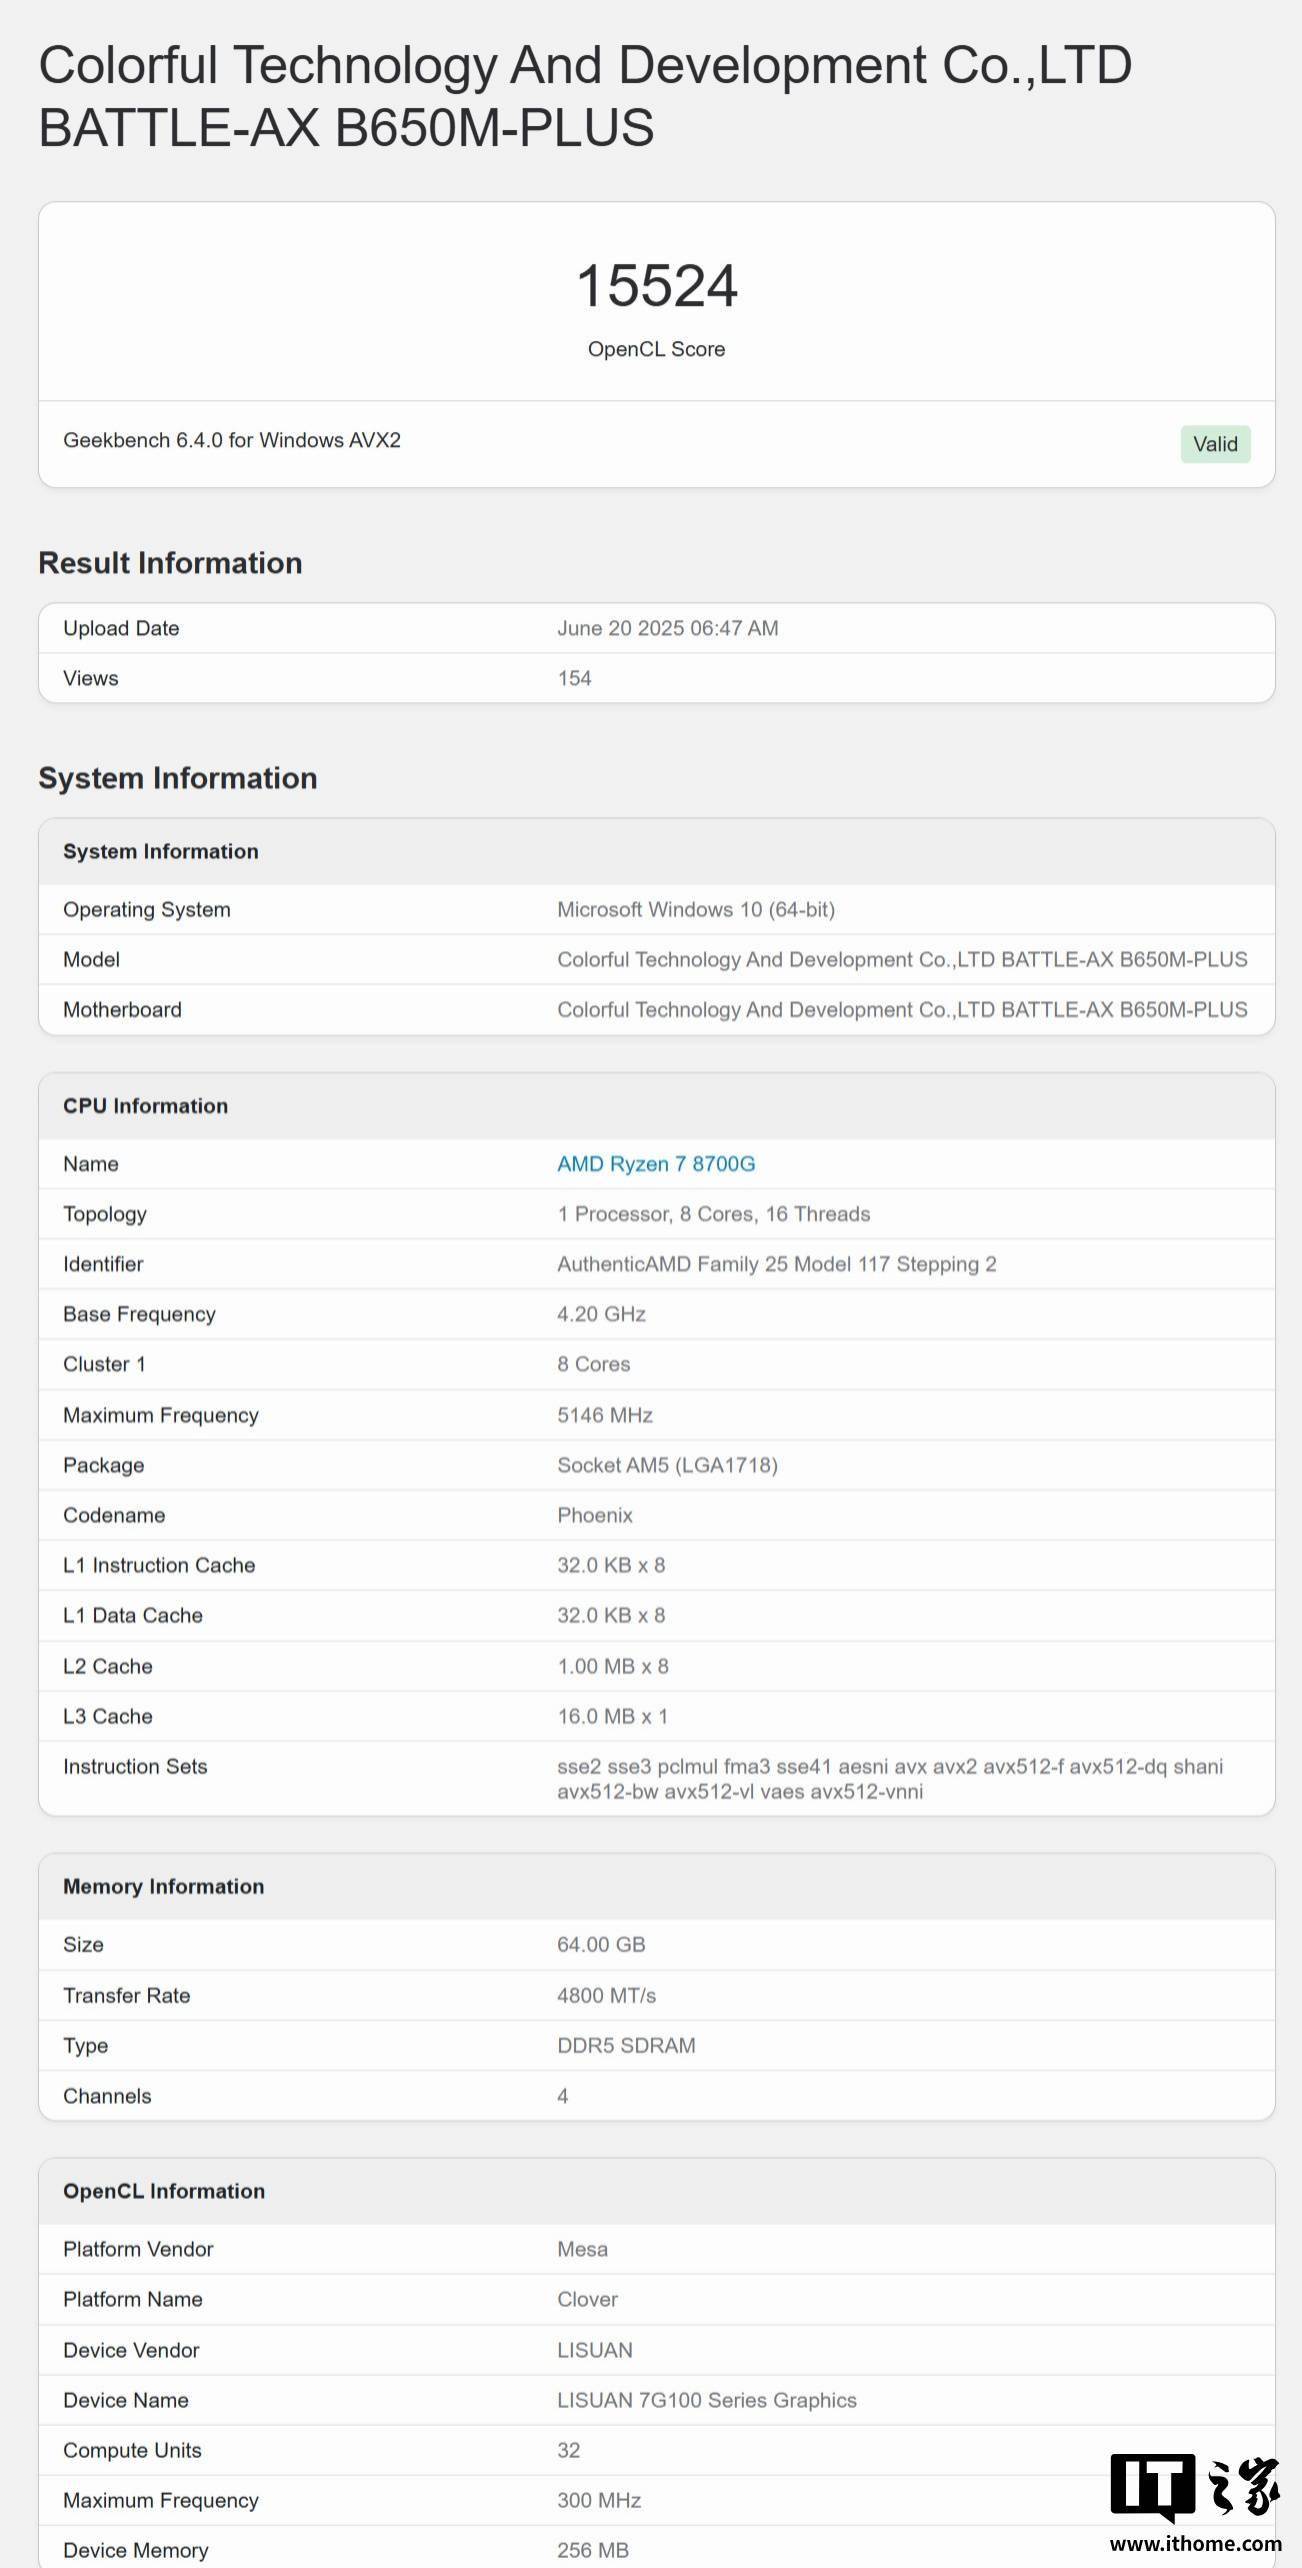Click the Instruction Sets value text
Screen dimensions: 1302x2568
point(890,1779)
